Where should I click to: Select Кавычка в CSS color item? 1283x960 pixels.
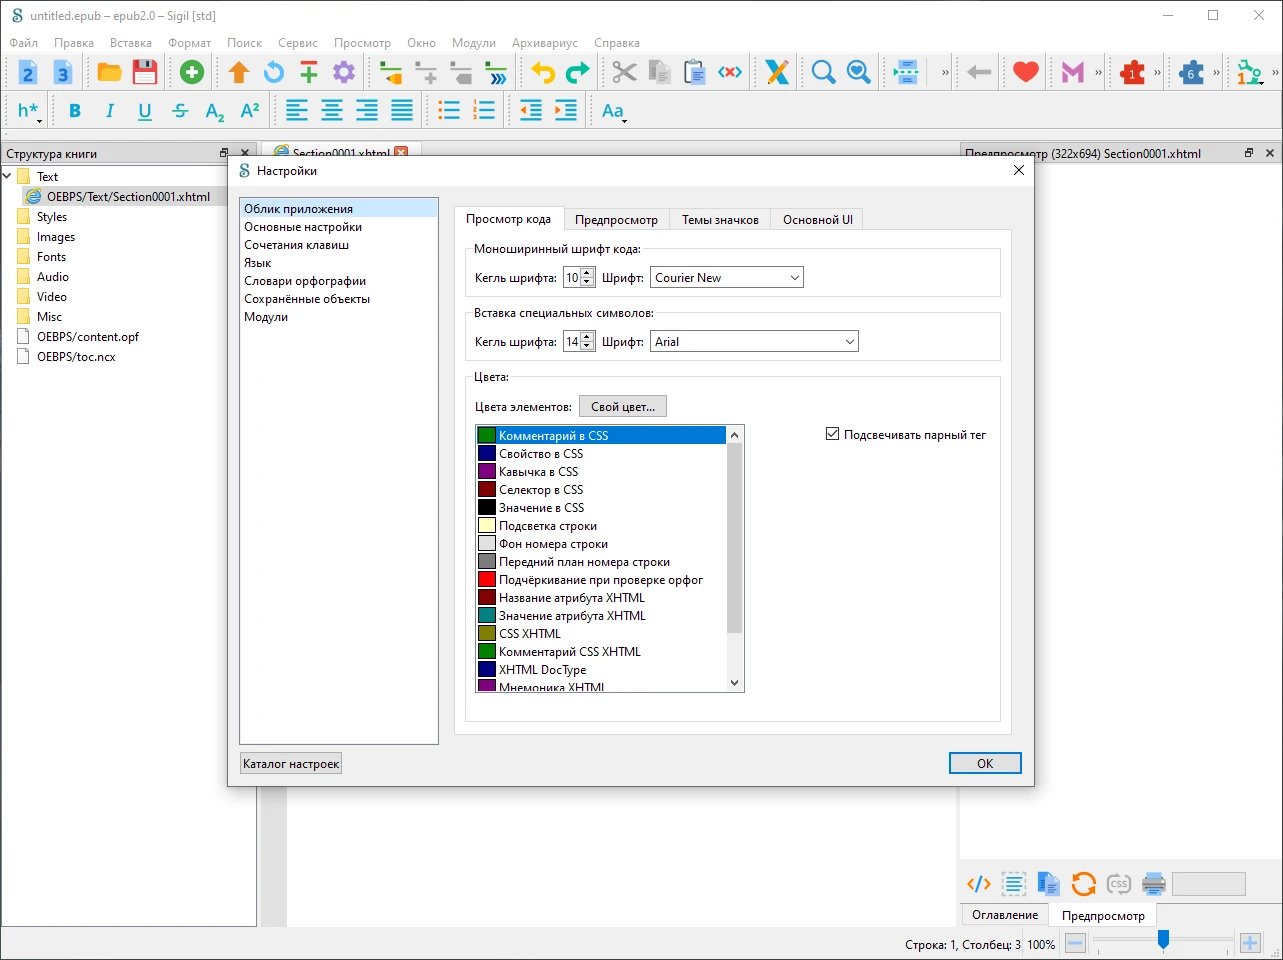(x=601, y=472)
